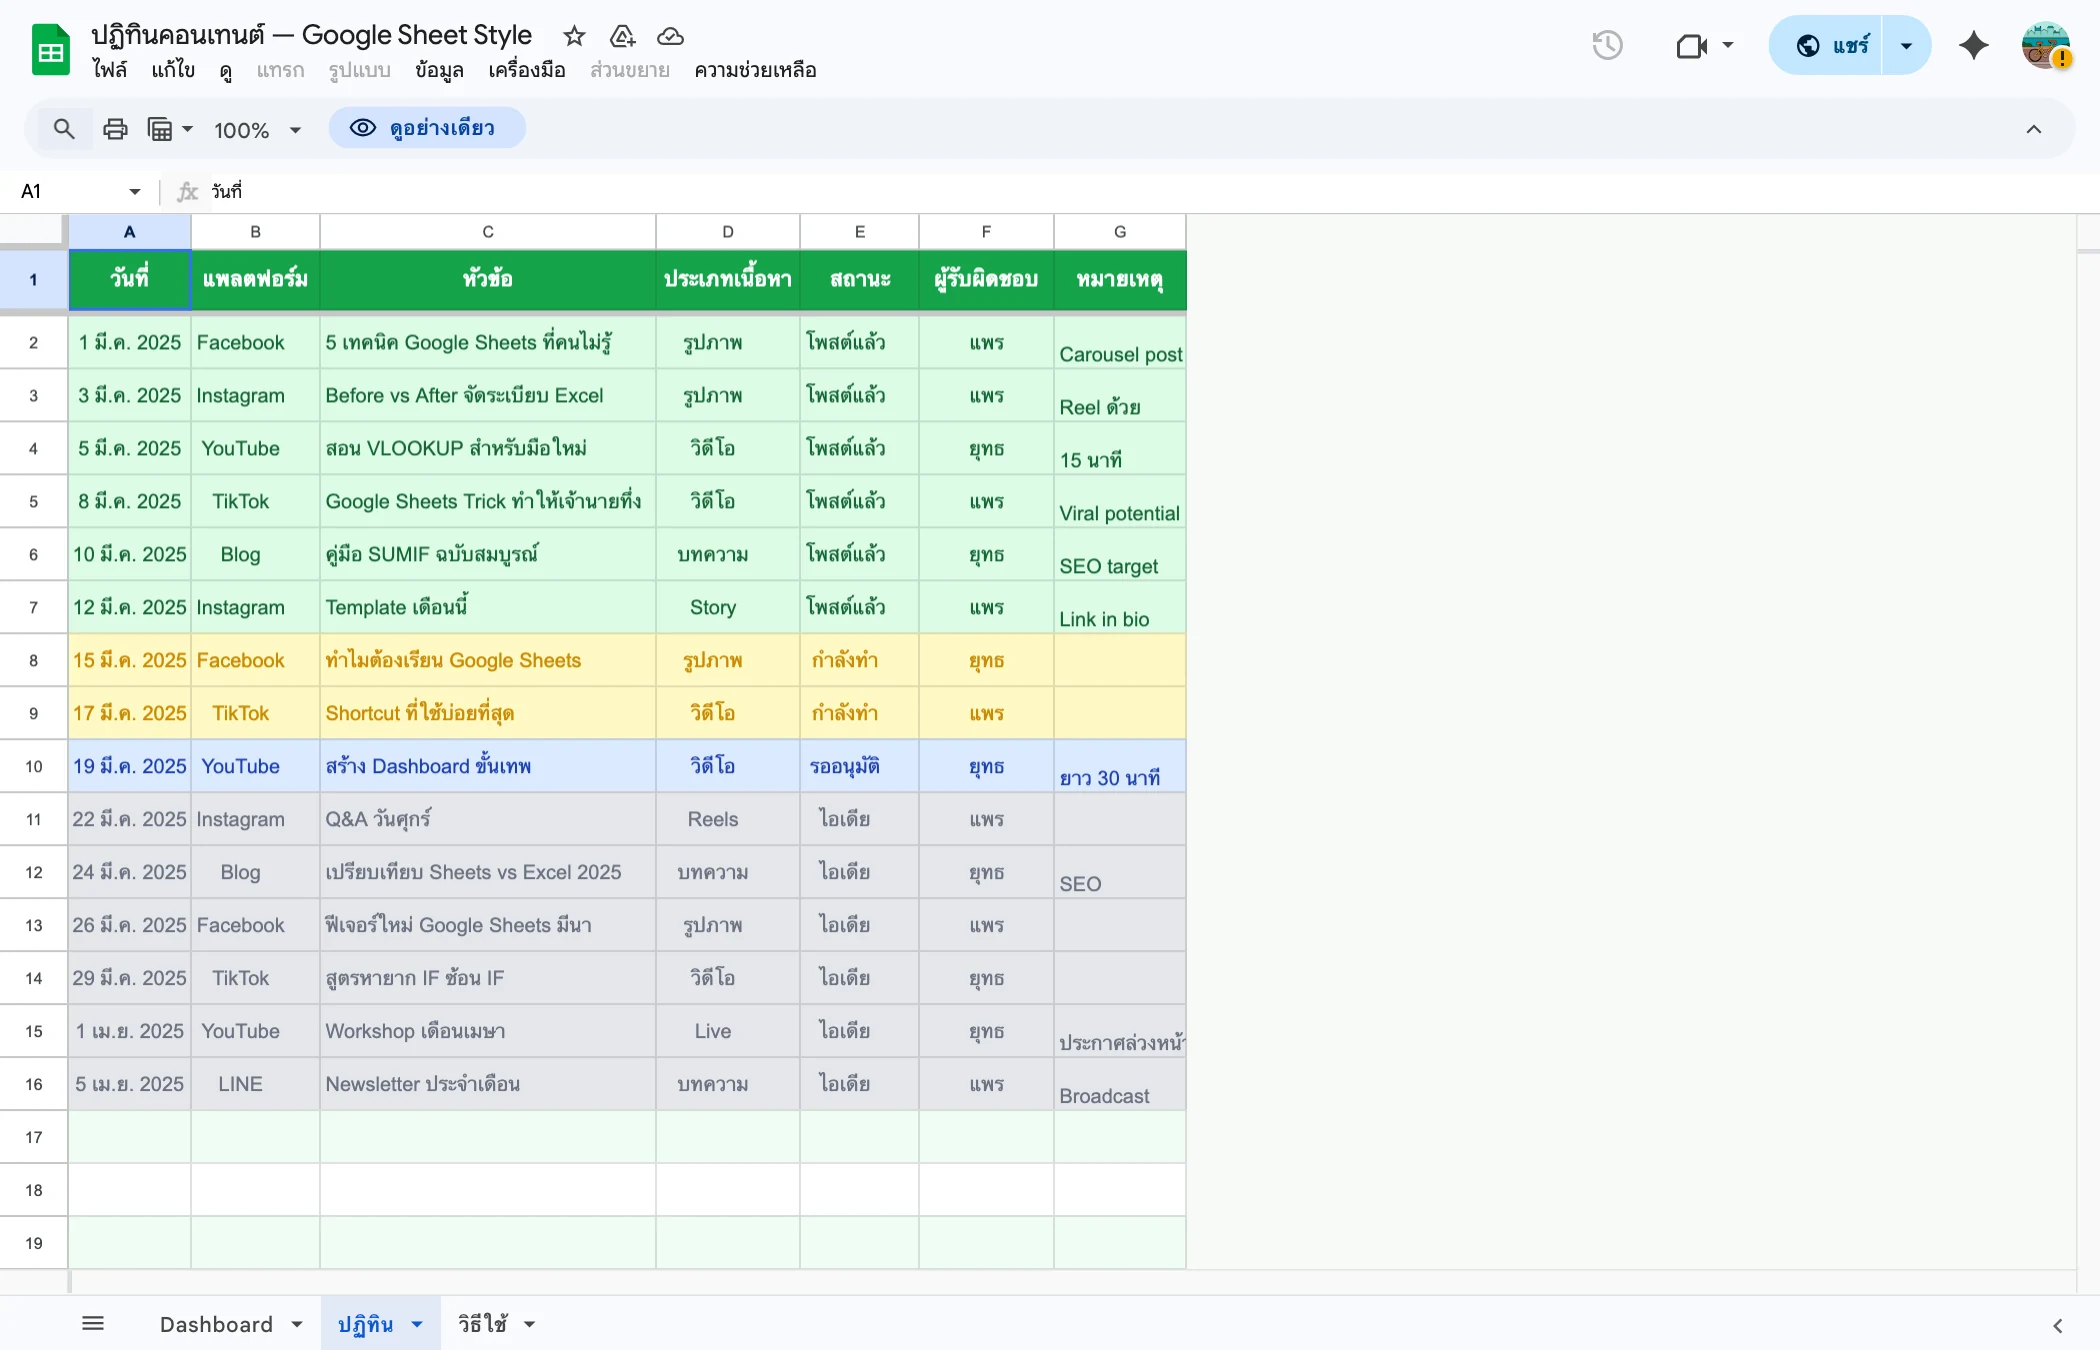Open the แทรก menu
Image resolution: width=2100 pixels, height=1350 pixels.
coord(280,70)
